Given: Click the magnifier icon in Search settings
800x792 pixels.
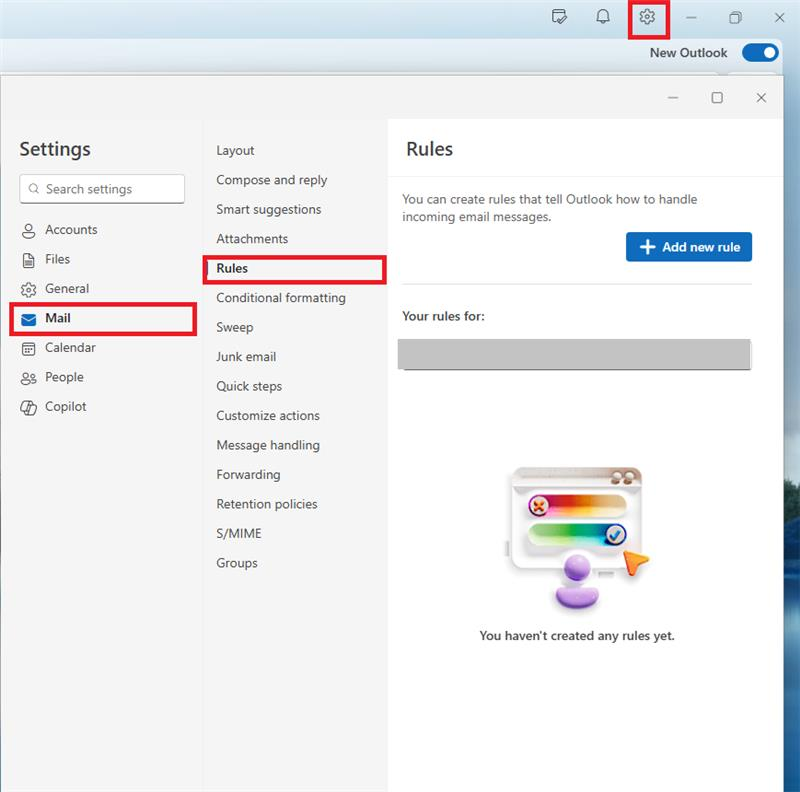Looking at the screenshot, I should (34, 188).
